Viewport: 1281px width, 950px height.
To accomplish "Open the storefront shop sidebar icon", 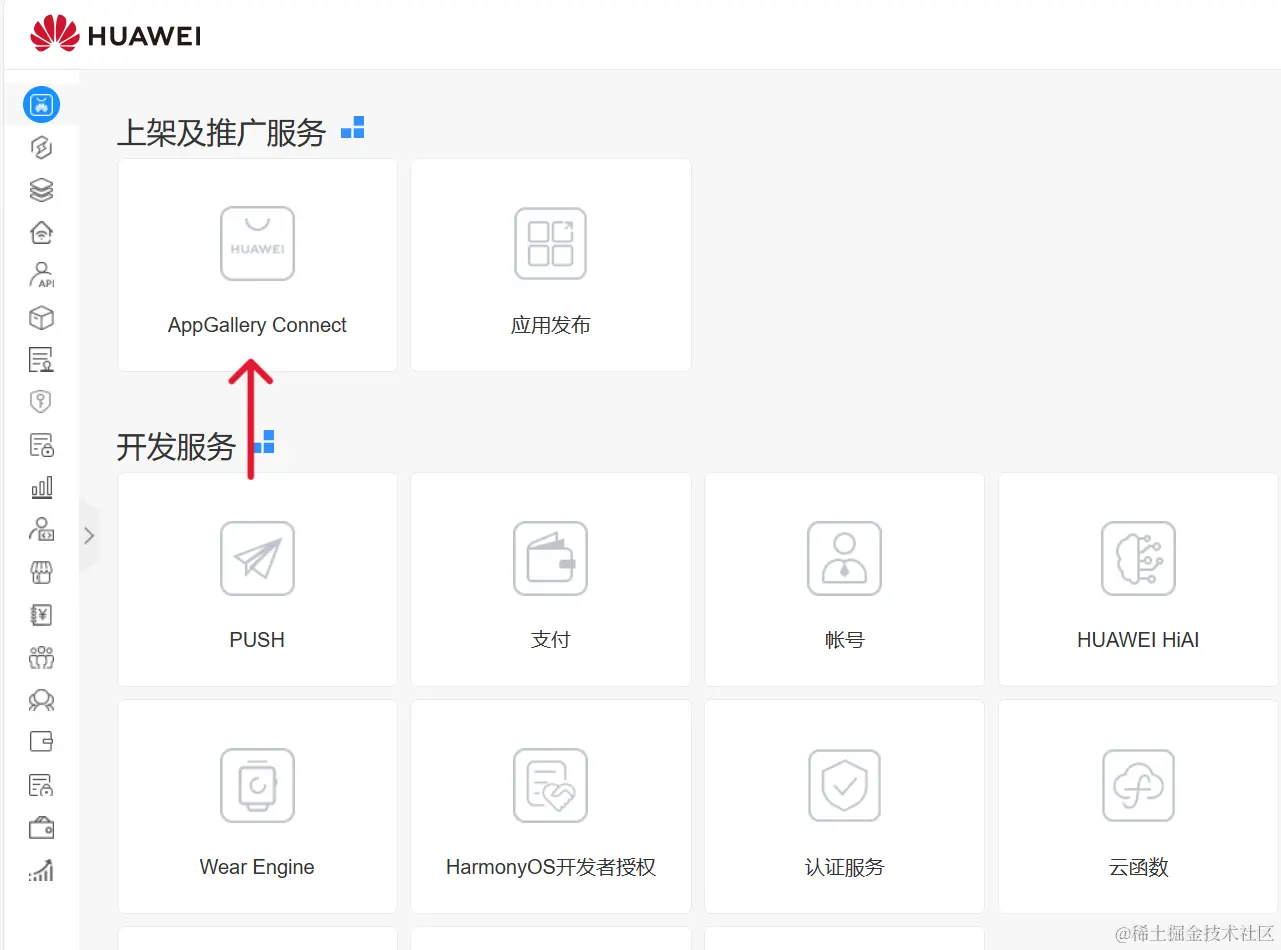I will [x=41, y=572].
